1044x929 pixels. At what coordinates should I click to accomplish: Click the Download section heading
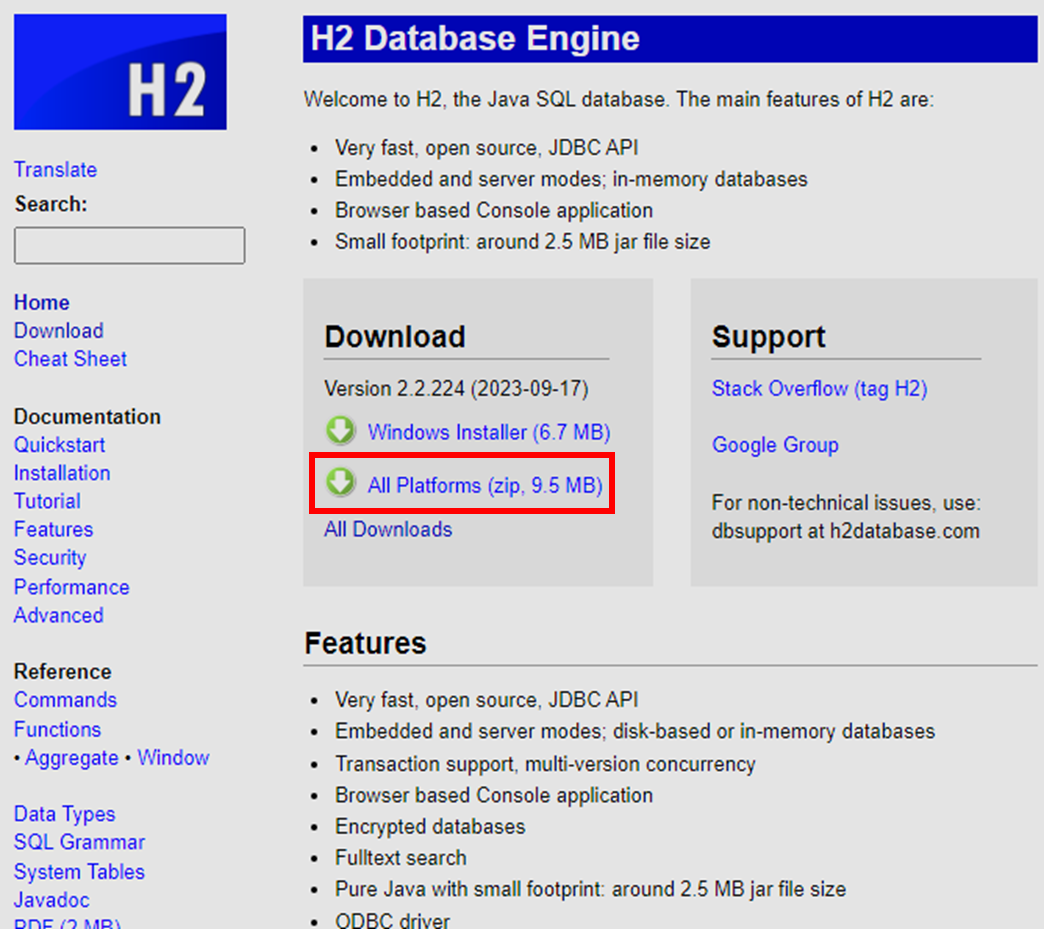[395, 336]
